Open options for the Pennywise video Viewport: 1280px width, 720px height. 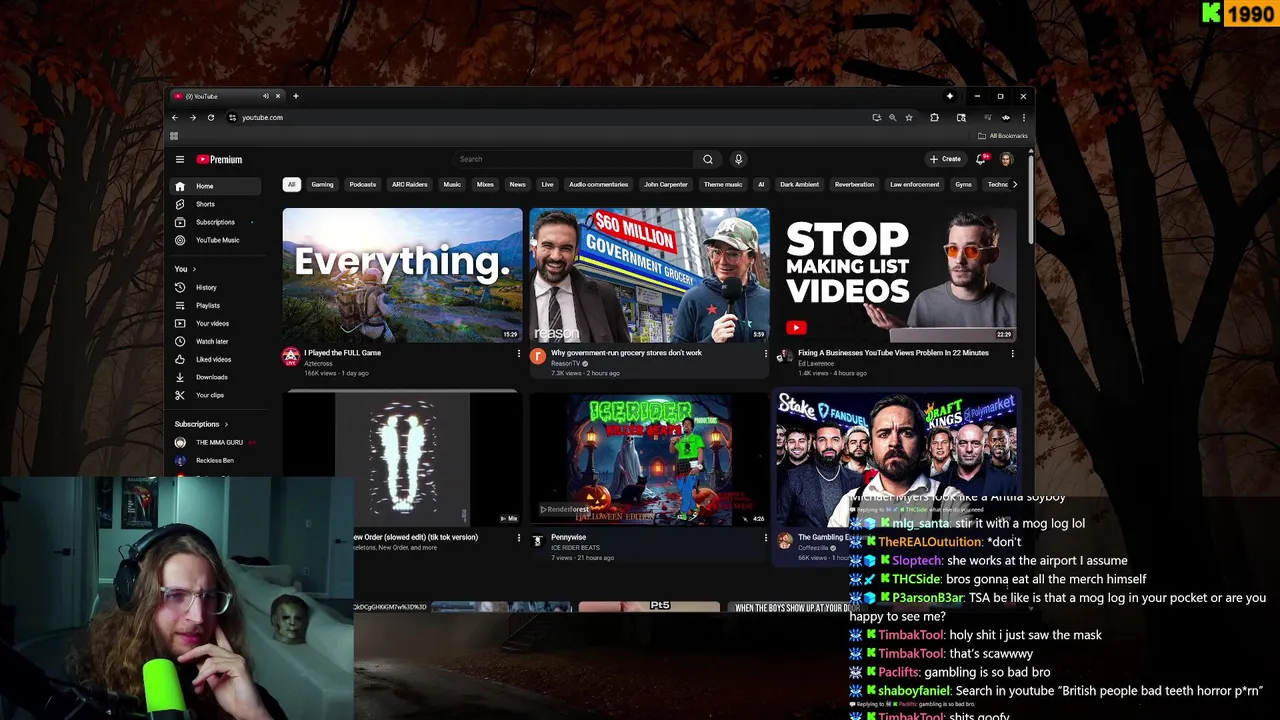click(766, 538)
